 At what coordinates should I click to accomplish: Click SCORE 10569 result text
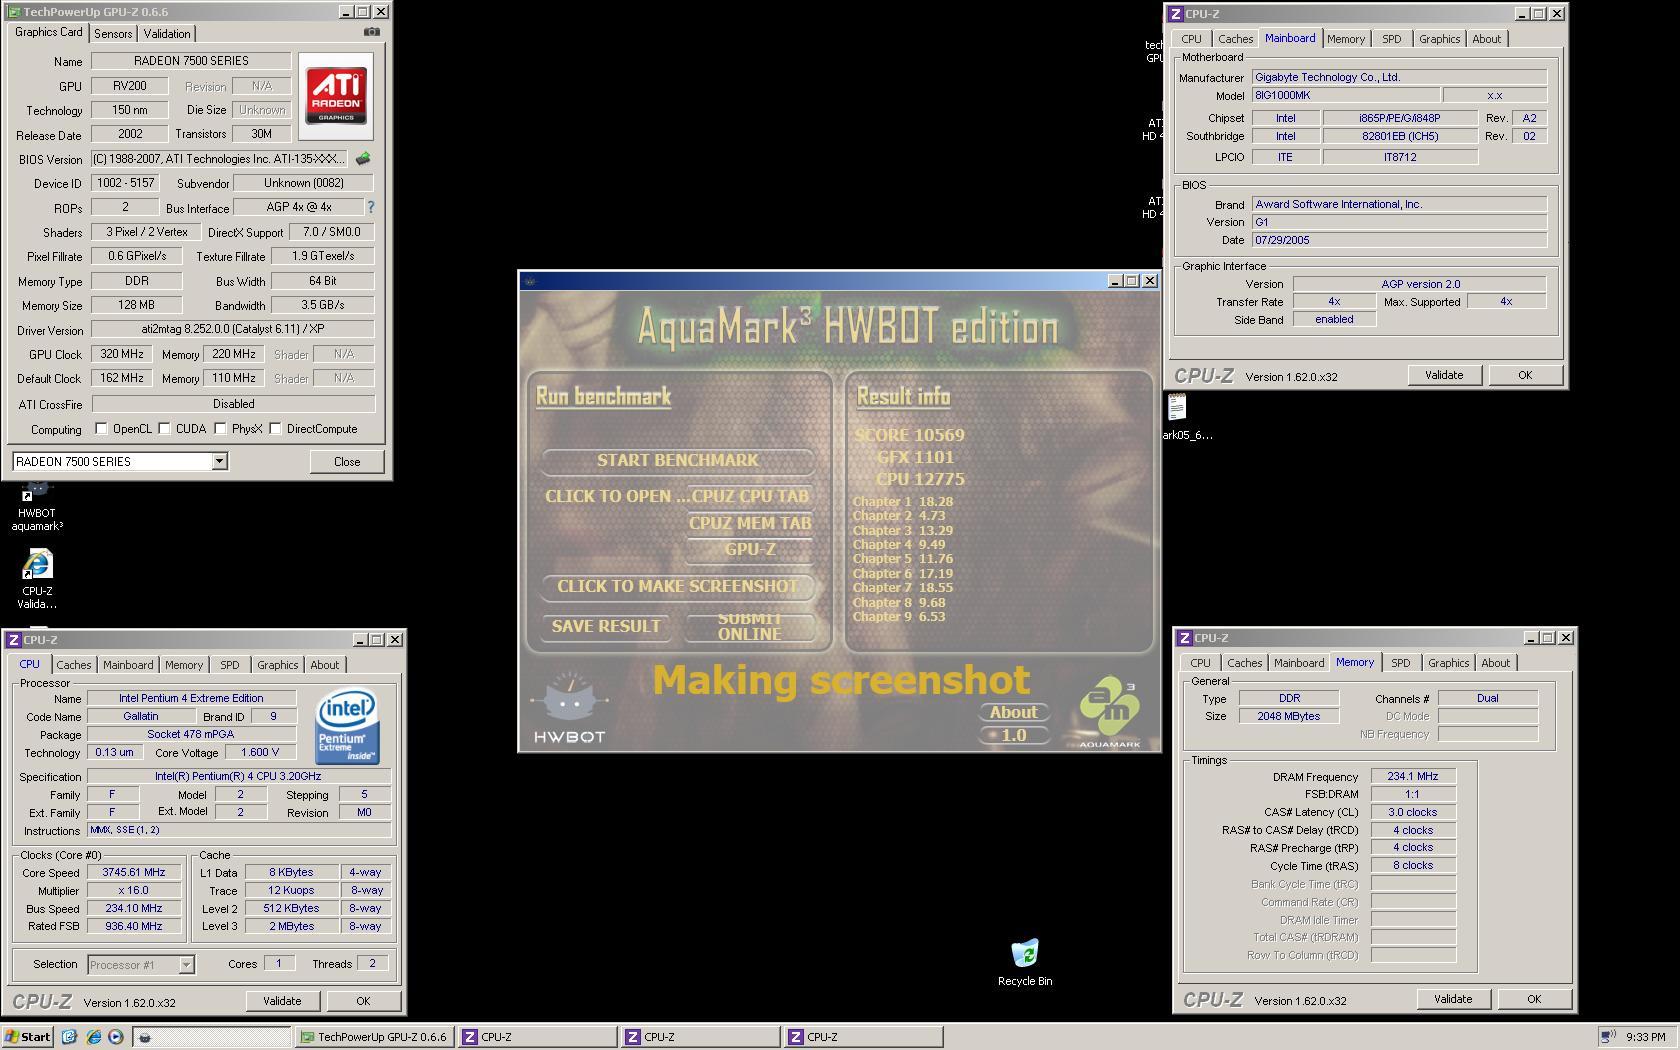(x=909, y=435)
